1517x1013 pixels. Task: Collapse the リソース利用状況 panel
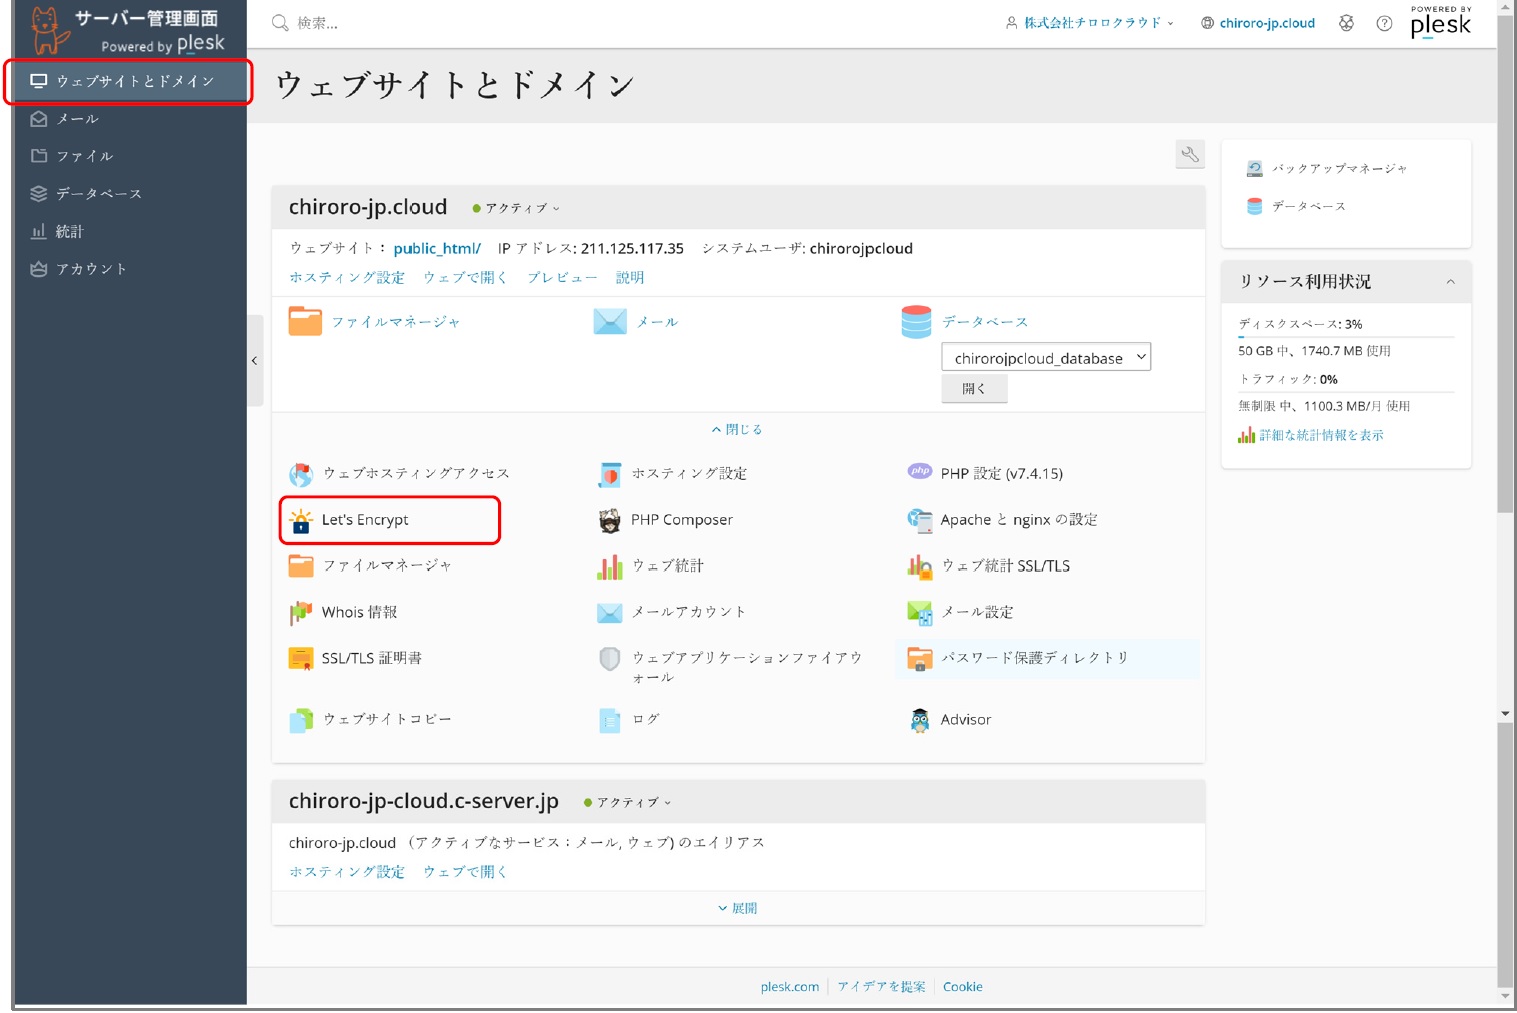point(1450,282)
